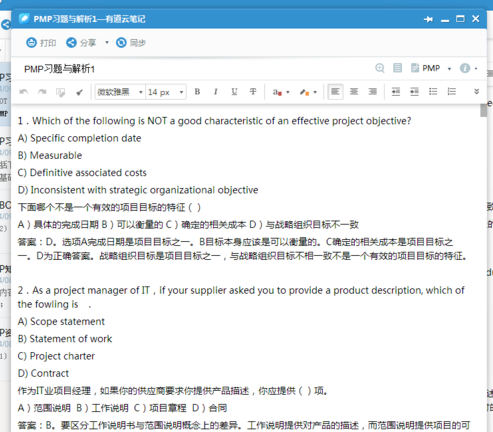Click text 'B) Statement of work'

(65, 339)
